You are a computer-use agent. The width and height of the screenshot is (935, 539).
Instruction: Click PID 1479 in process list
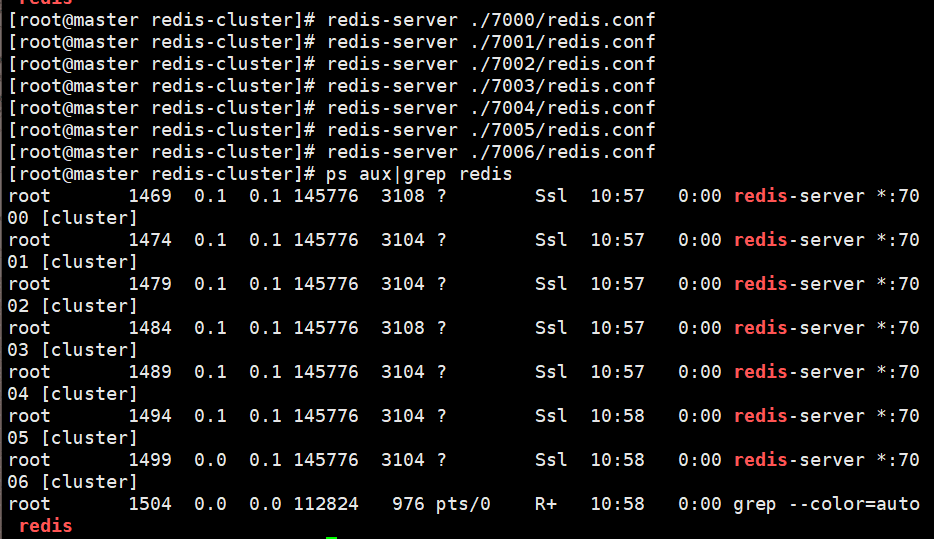tap(150, 284)
